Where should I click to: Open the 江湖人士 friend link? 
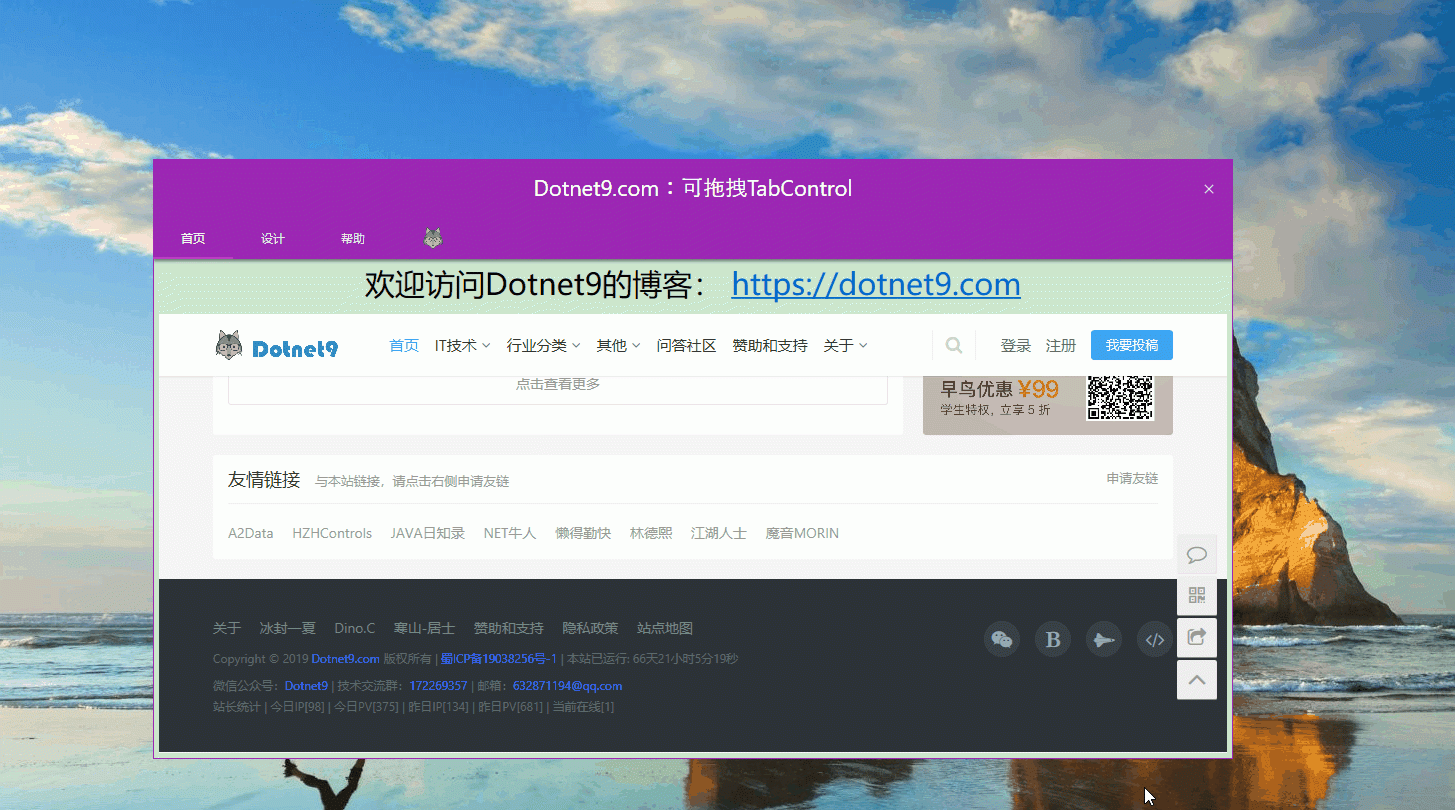(719, 533)
